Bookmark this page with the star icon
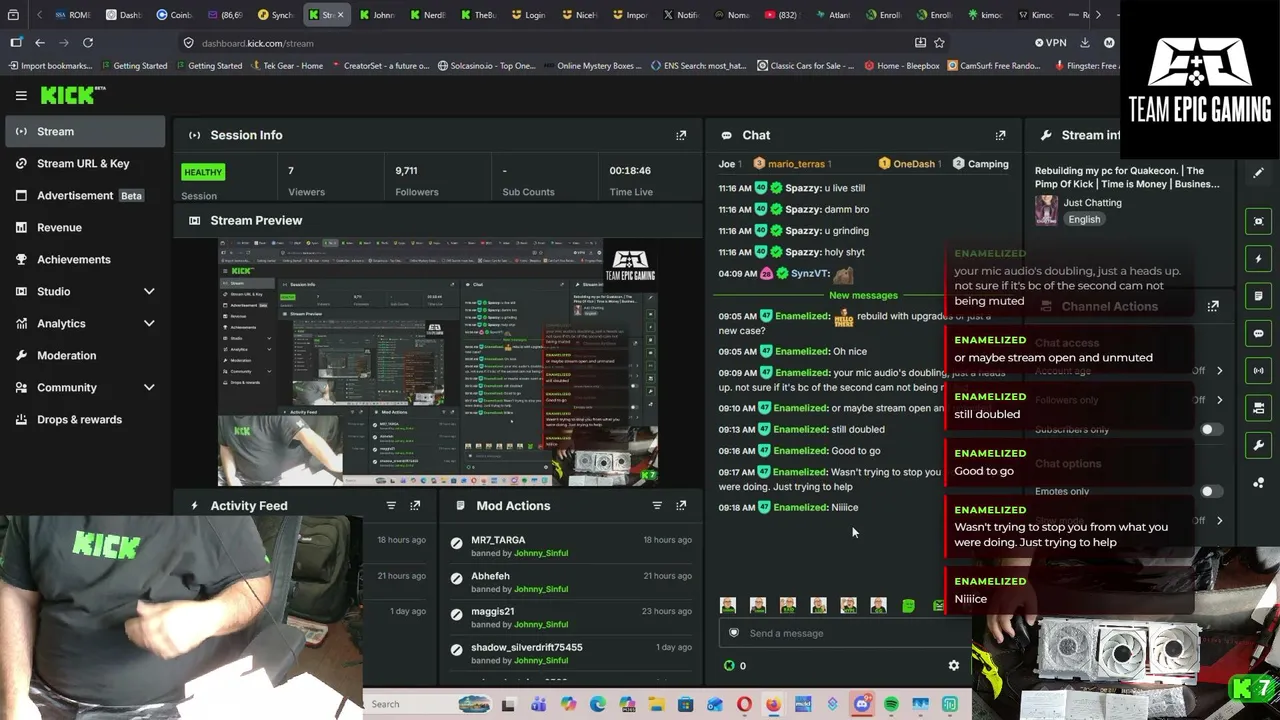The height and width of the screenshot is (720, 1280). pyautogui.click(x=939, y=43)
